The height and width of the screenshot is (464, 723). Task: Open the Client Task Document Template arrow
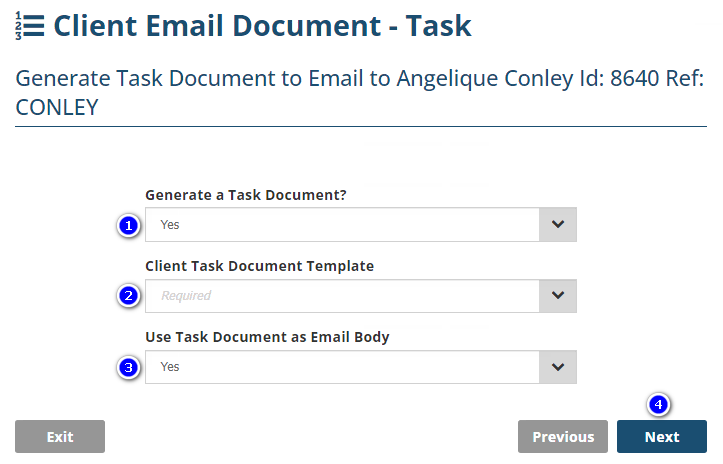click(x=558, y=296)
